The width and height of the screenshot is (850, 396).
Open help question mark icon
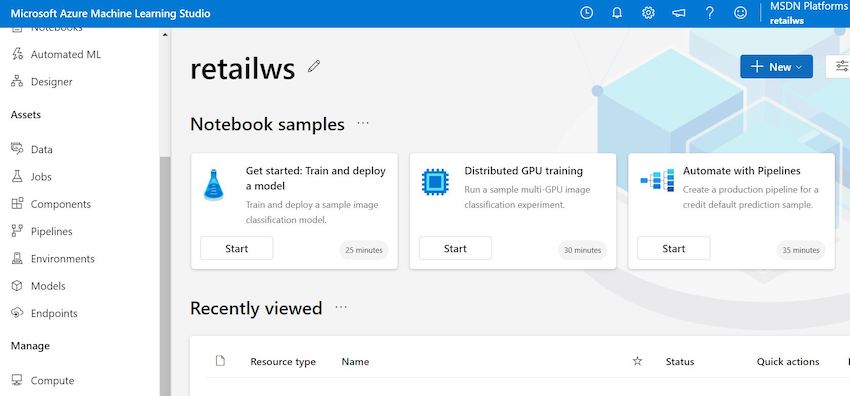[710, 13]
